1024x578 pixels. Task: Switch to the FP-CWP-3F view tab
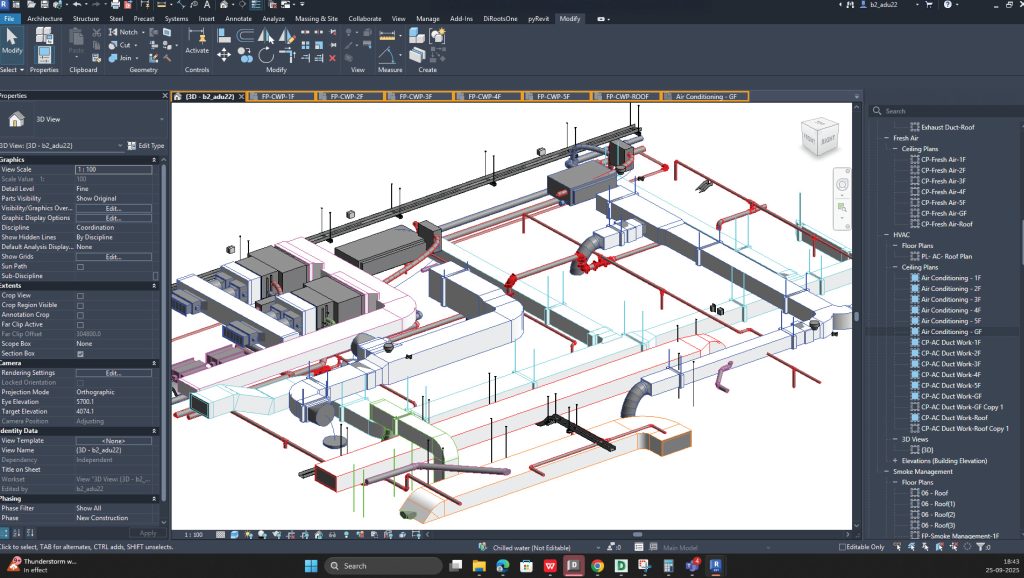[x=416, y=97]
